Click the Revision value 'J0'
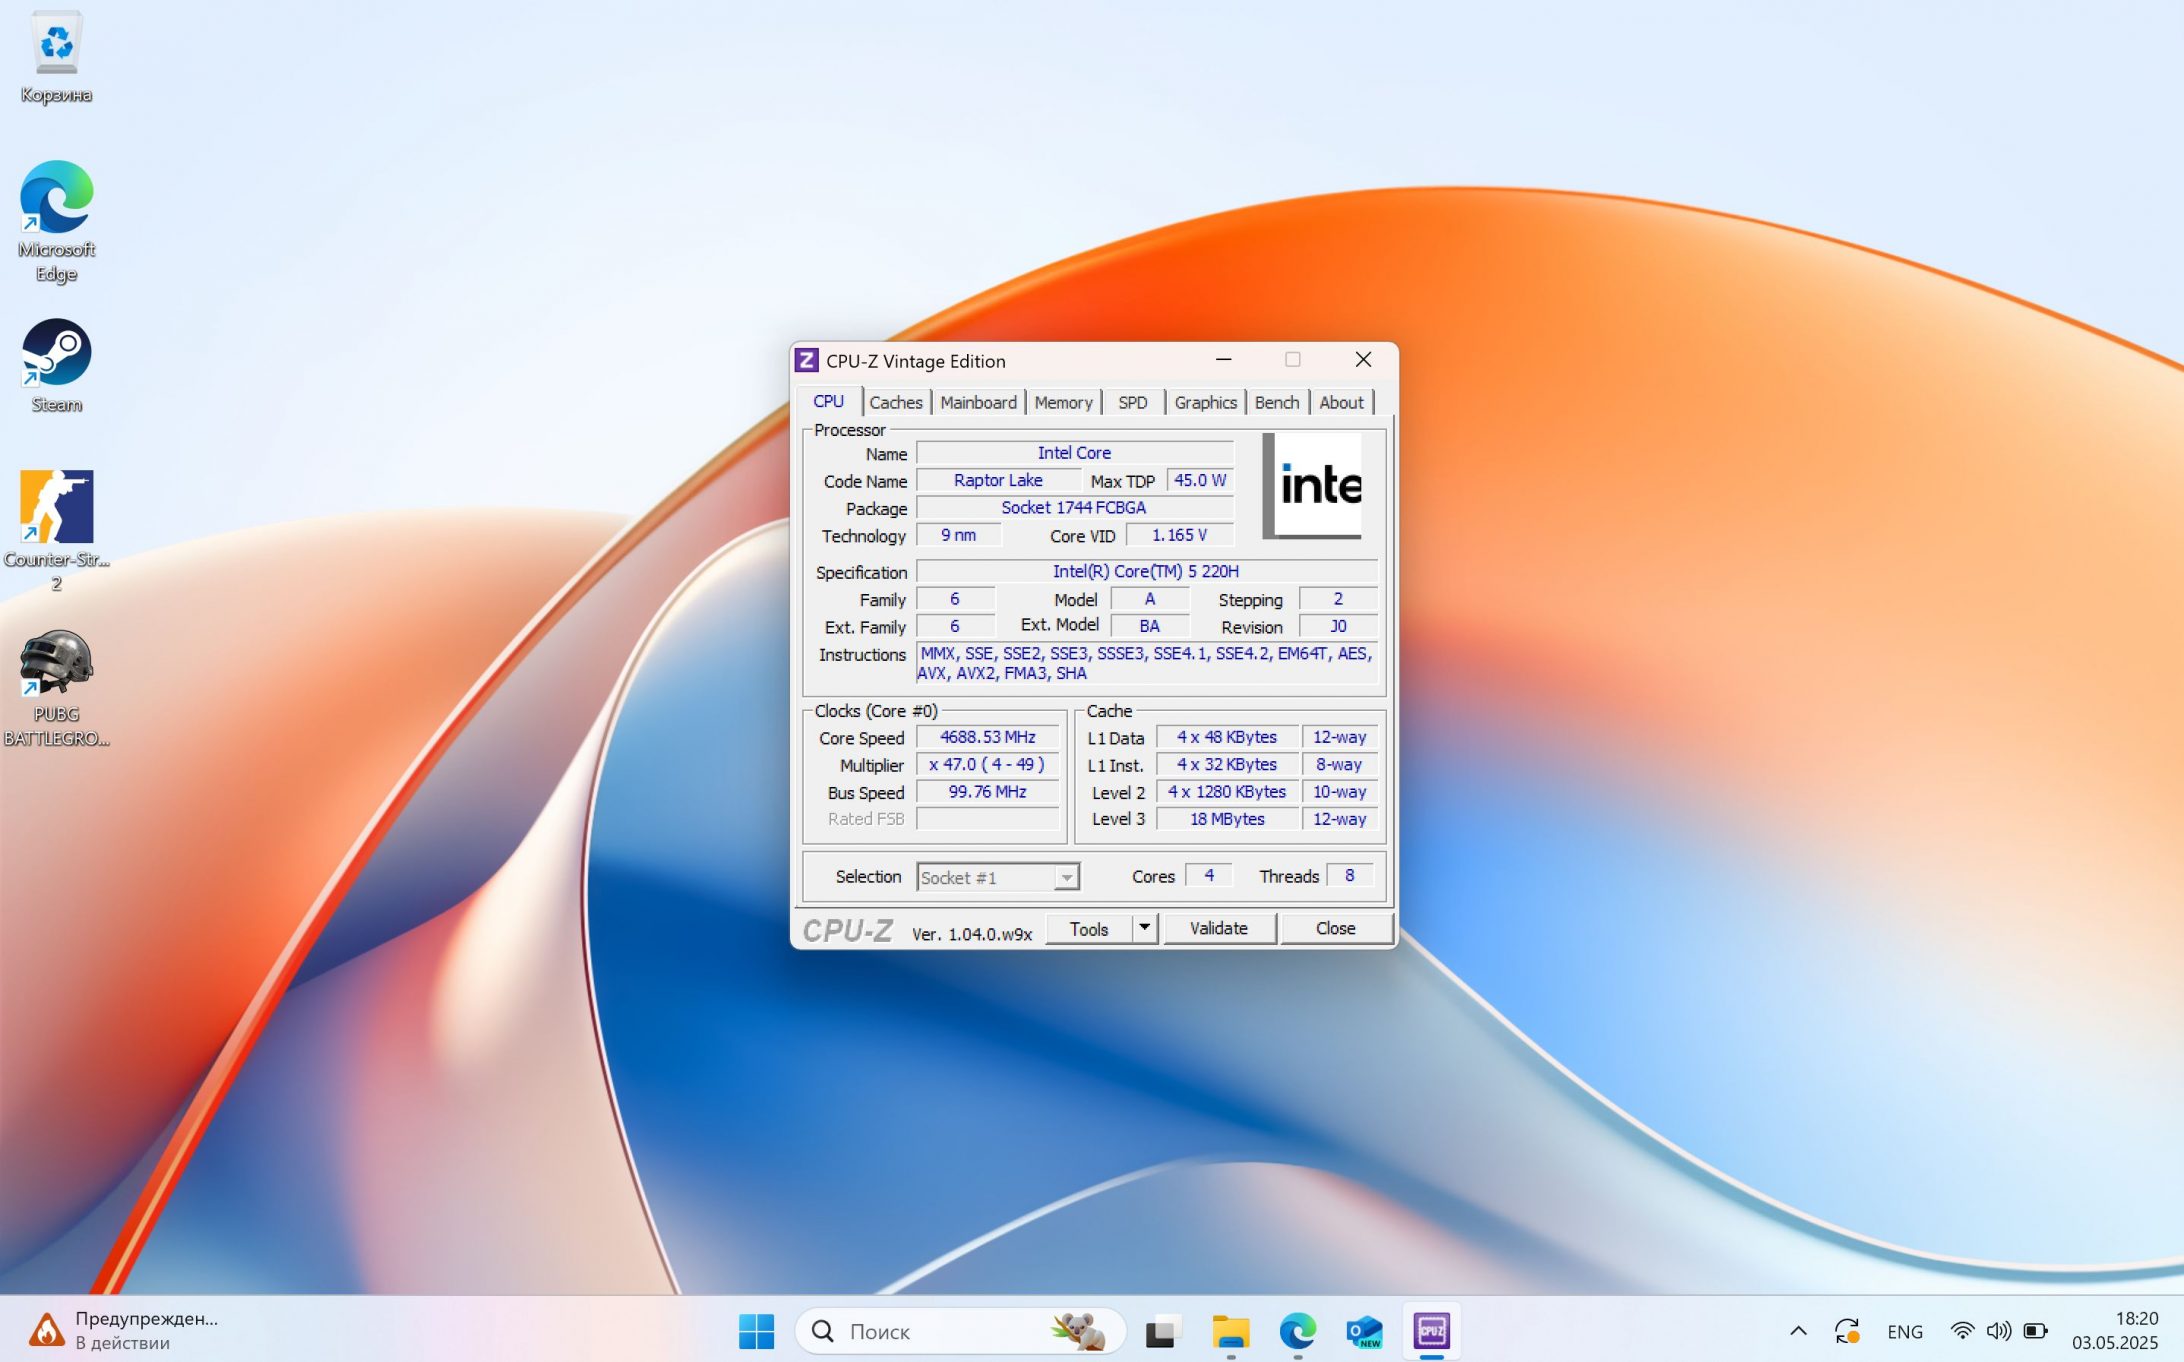Viewport: 2184px width, 1362px height. [x=1338, y=626]
